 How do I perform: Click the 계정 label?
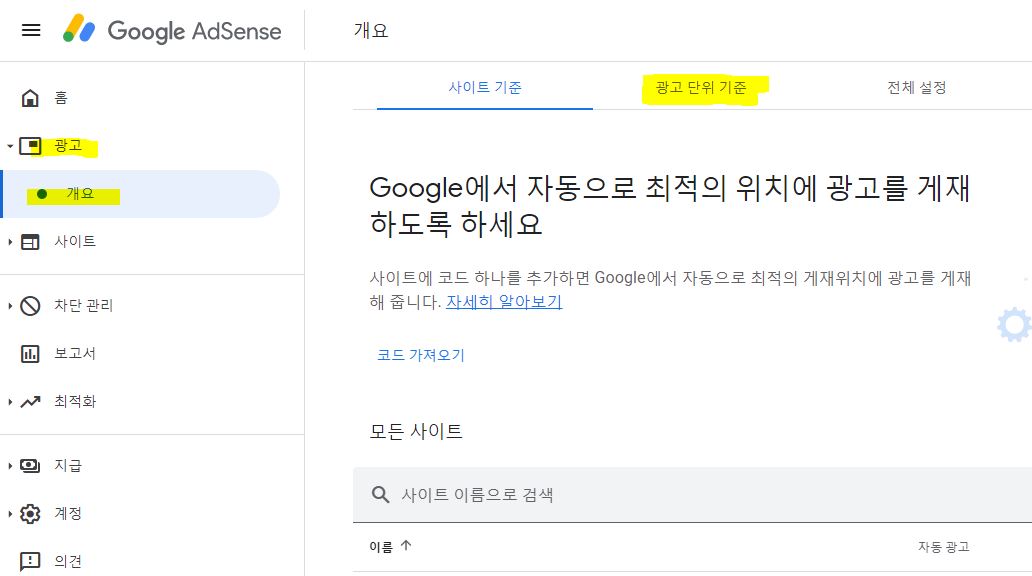(x=68, y=513)
